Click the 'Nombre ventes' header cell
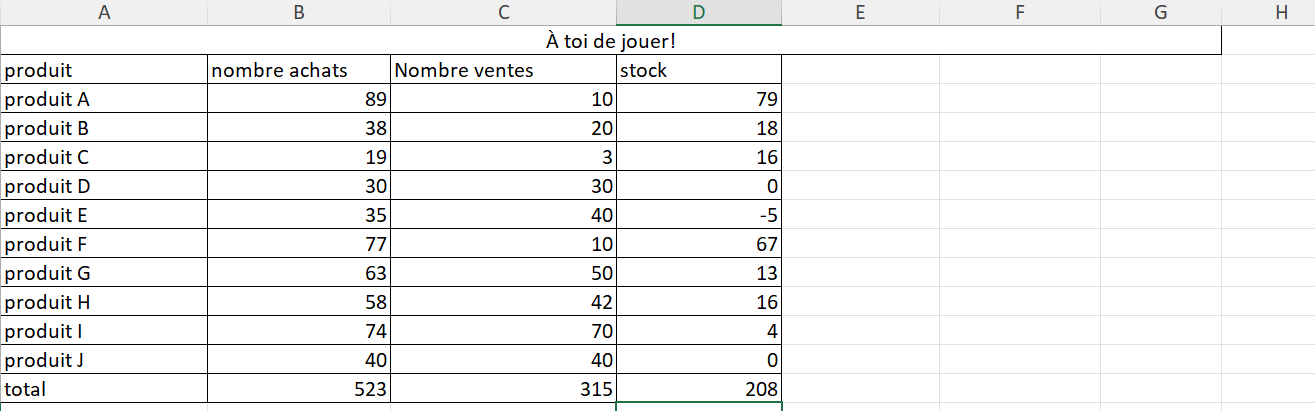 pyautogui.click(x=504, y=71)
